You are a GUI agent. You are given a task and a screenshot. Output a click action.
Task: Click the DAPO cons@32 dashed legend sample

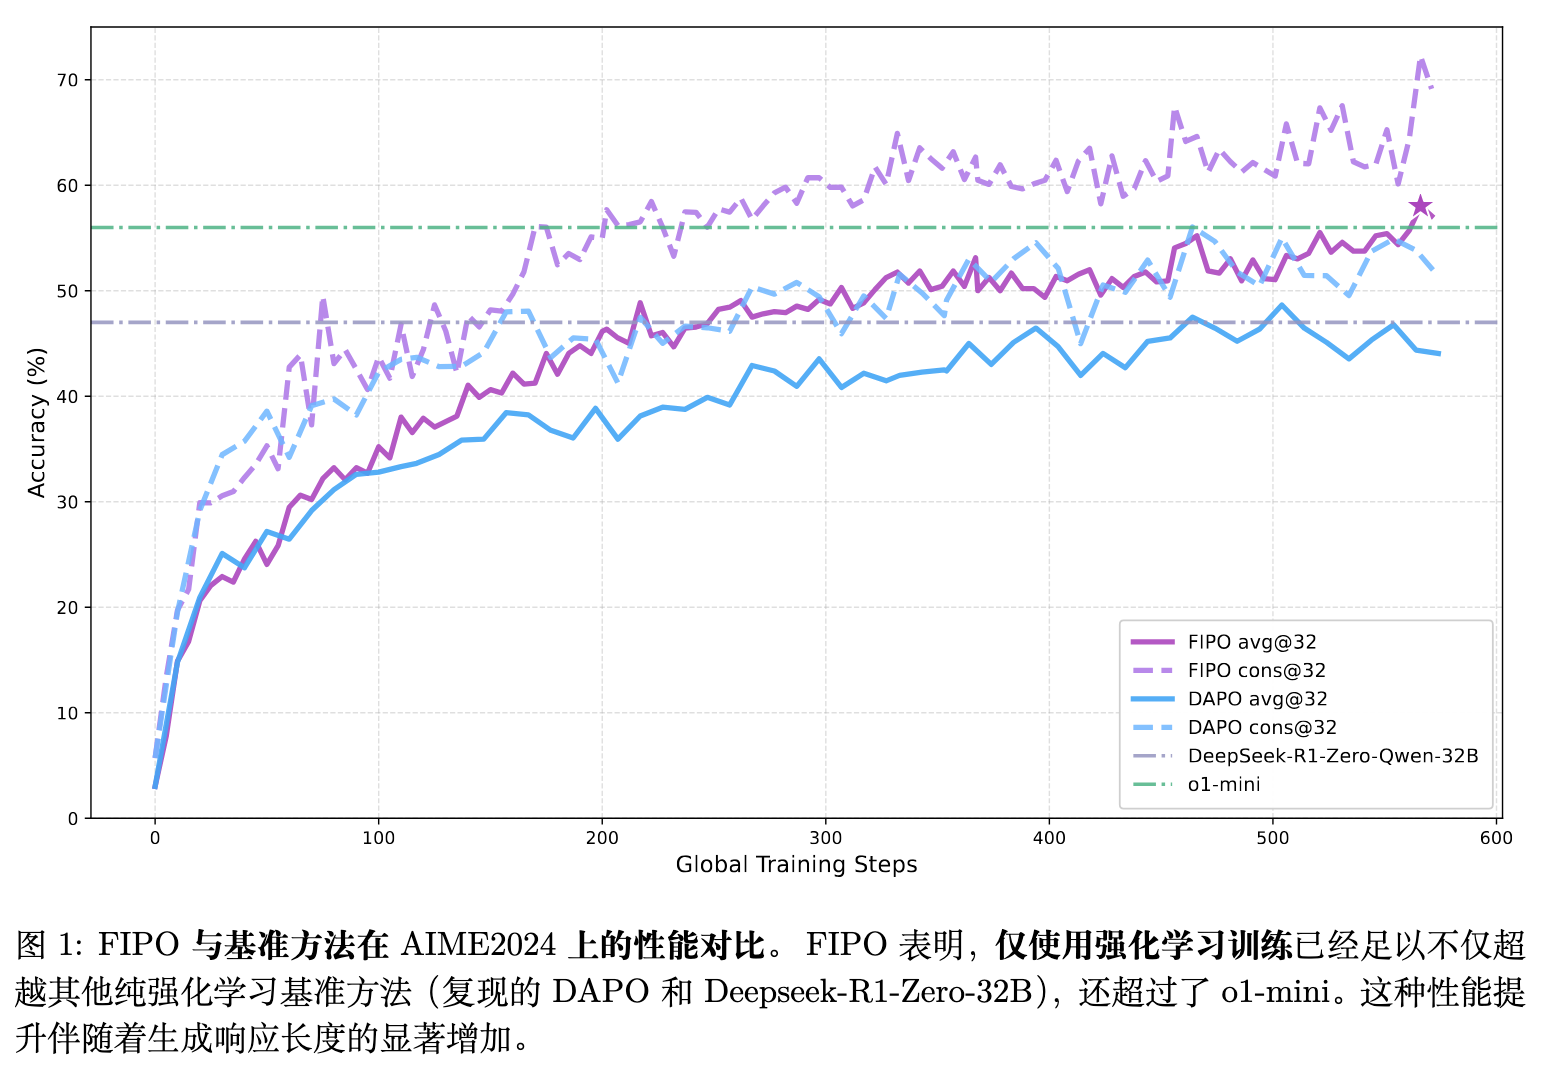coord(1151,728)
